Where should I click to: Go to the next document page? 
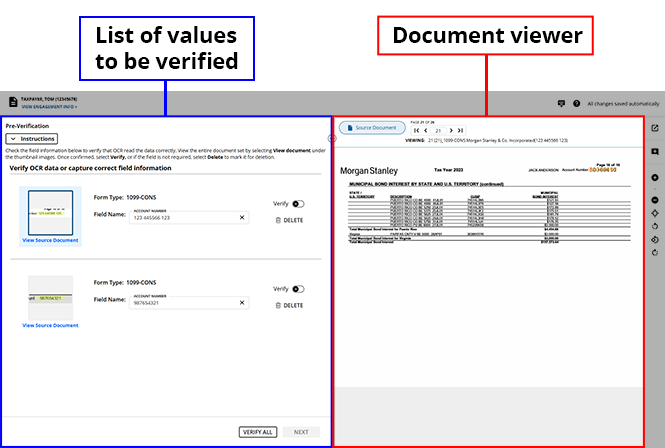[451, 131]
